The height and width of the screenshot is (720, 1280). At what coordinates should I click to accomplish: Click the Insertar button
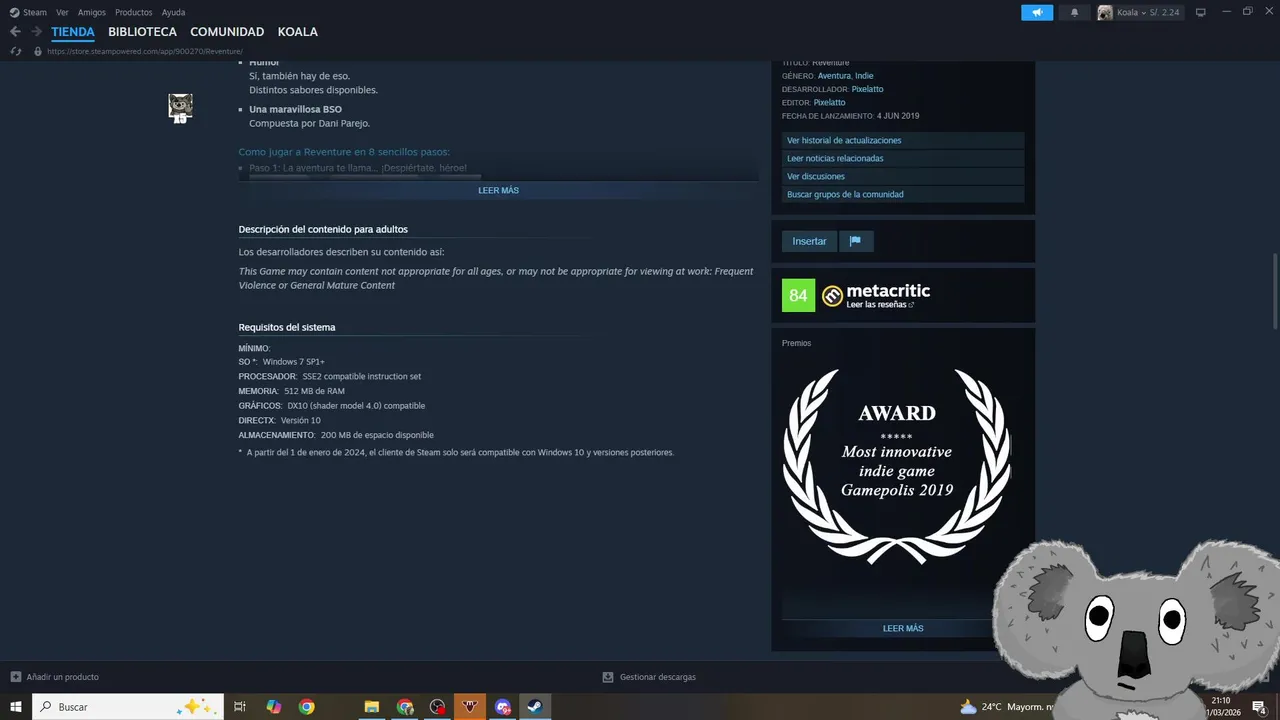809,241
